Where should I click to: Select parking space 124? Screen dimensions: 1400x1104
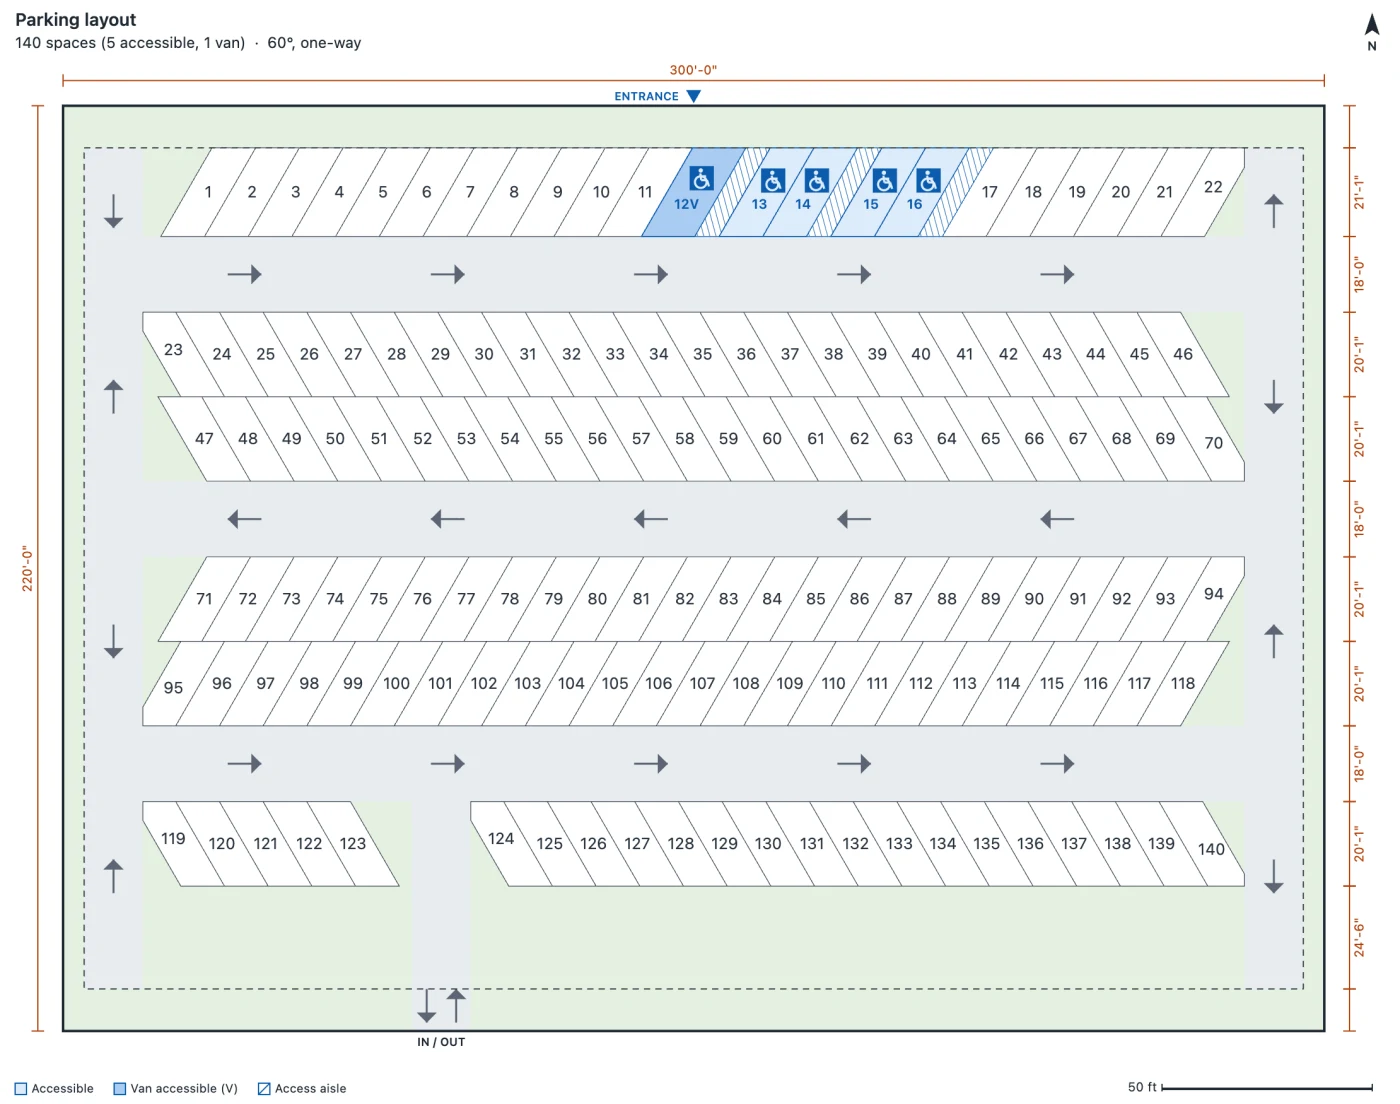[x=499, y=839]
